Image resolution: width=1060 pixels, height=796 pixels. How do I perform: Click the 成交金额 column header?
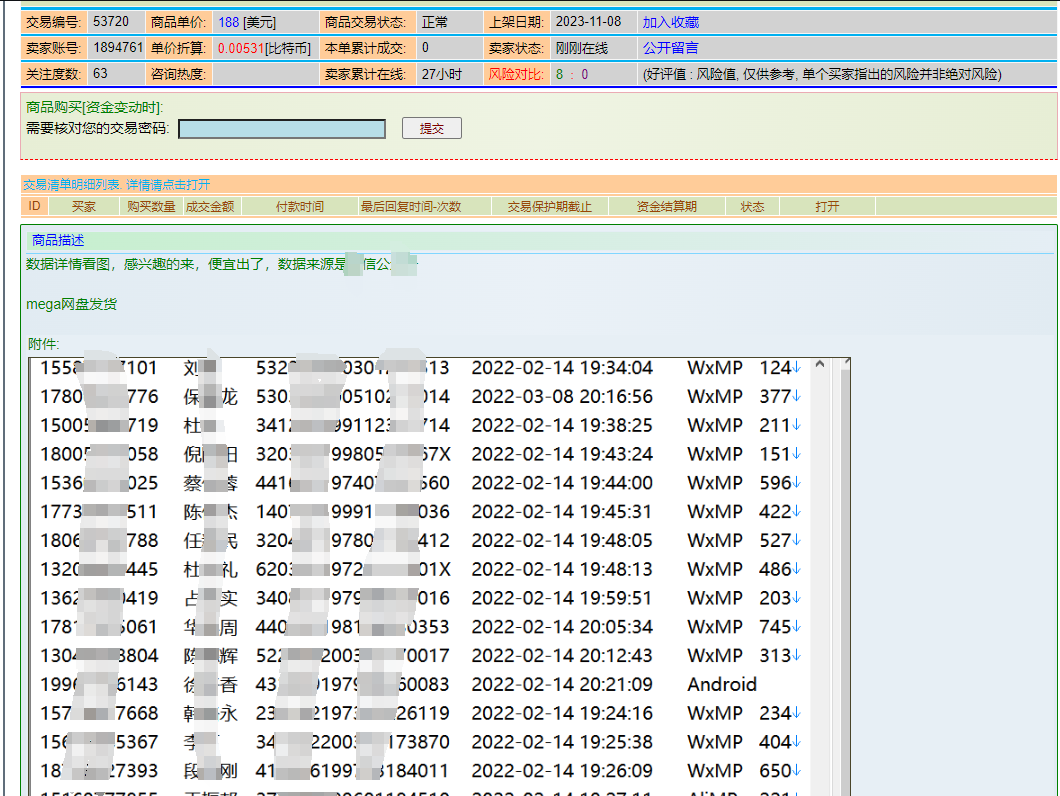coord(210,206)
